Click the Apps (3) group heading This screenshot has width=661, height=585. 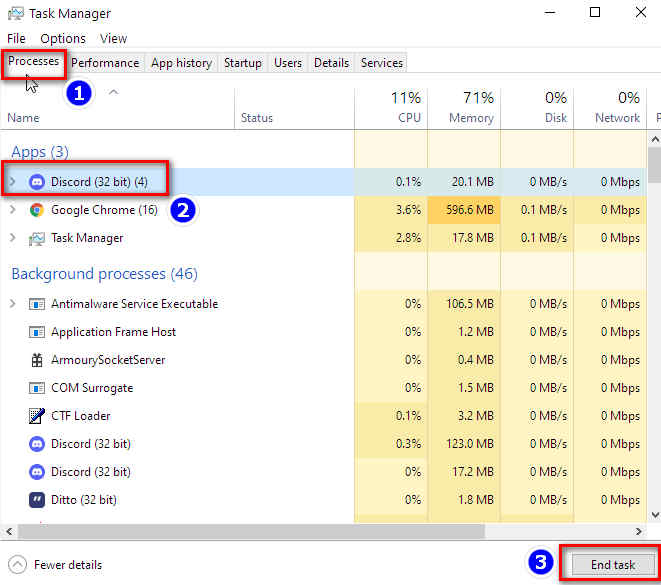40,152
